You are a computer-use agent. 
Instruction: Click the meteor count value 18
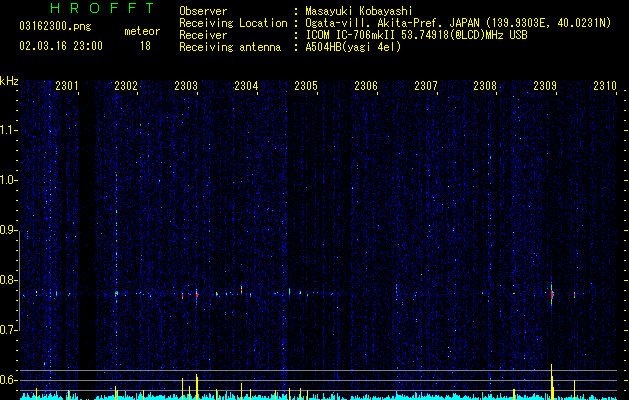pos(145,46)
